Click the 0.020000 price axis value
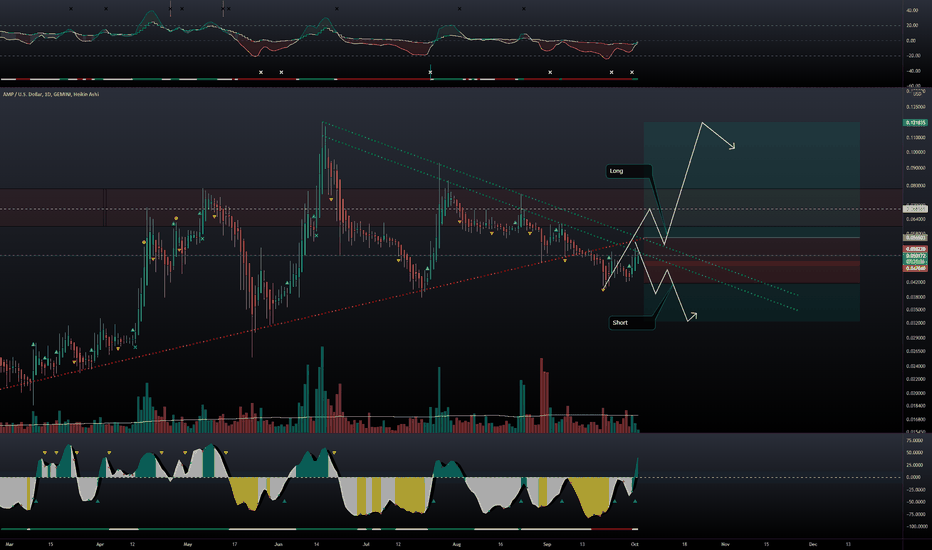The image size is (932, 550). pos(915,394)
